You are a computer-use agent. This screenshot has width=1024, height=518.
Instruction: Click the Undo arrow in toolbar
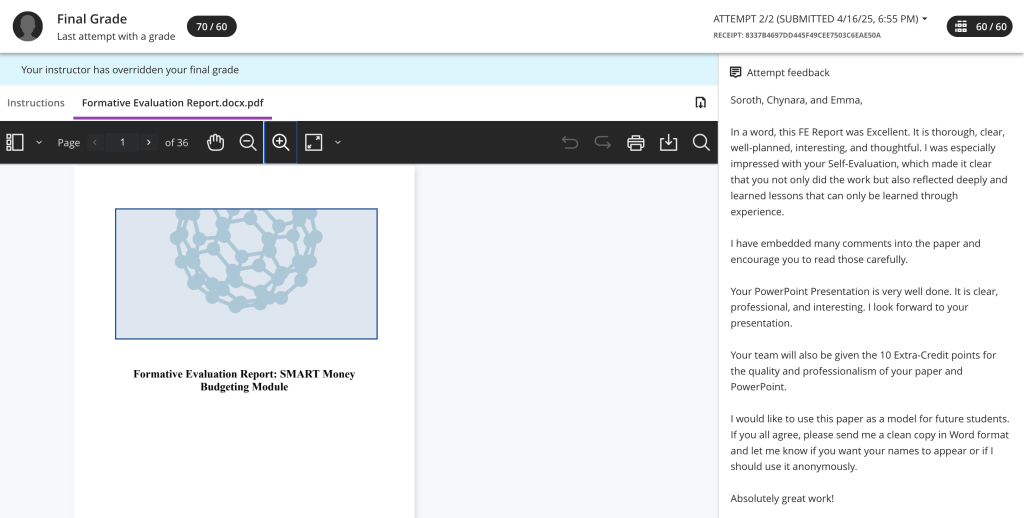pos(570,142)
